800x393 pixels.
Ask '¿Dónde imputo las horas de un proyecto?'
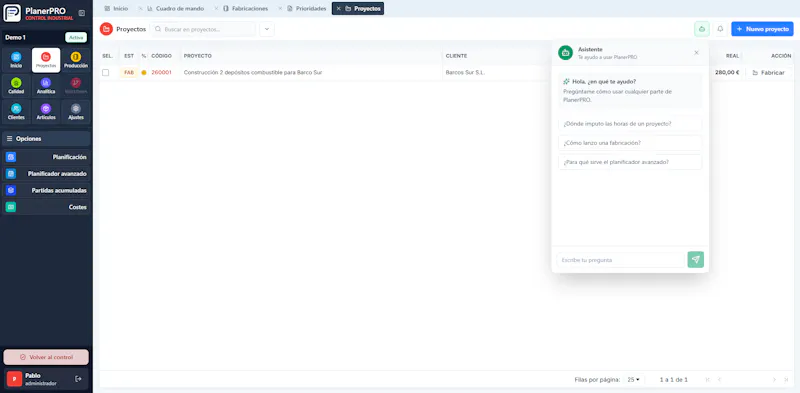(630, 124)
